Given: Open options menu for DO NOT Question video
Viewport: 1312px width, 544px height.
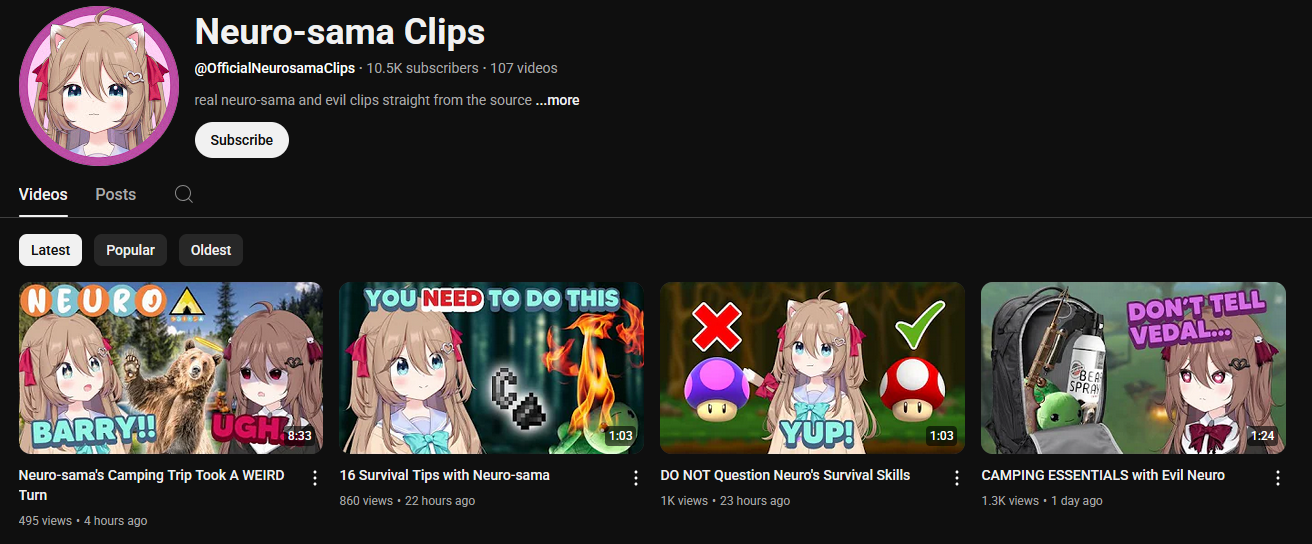Looking at the screenshot, I should [x=957, y=478].
